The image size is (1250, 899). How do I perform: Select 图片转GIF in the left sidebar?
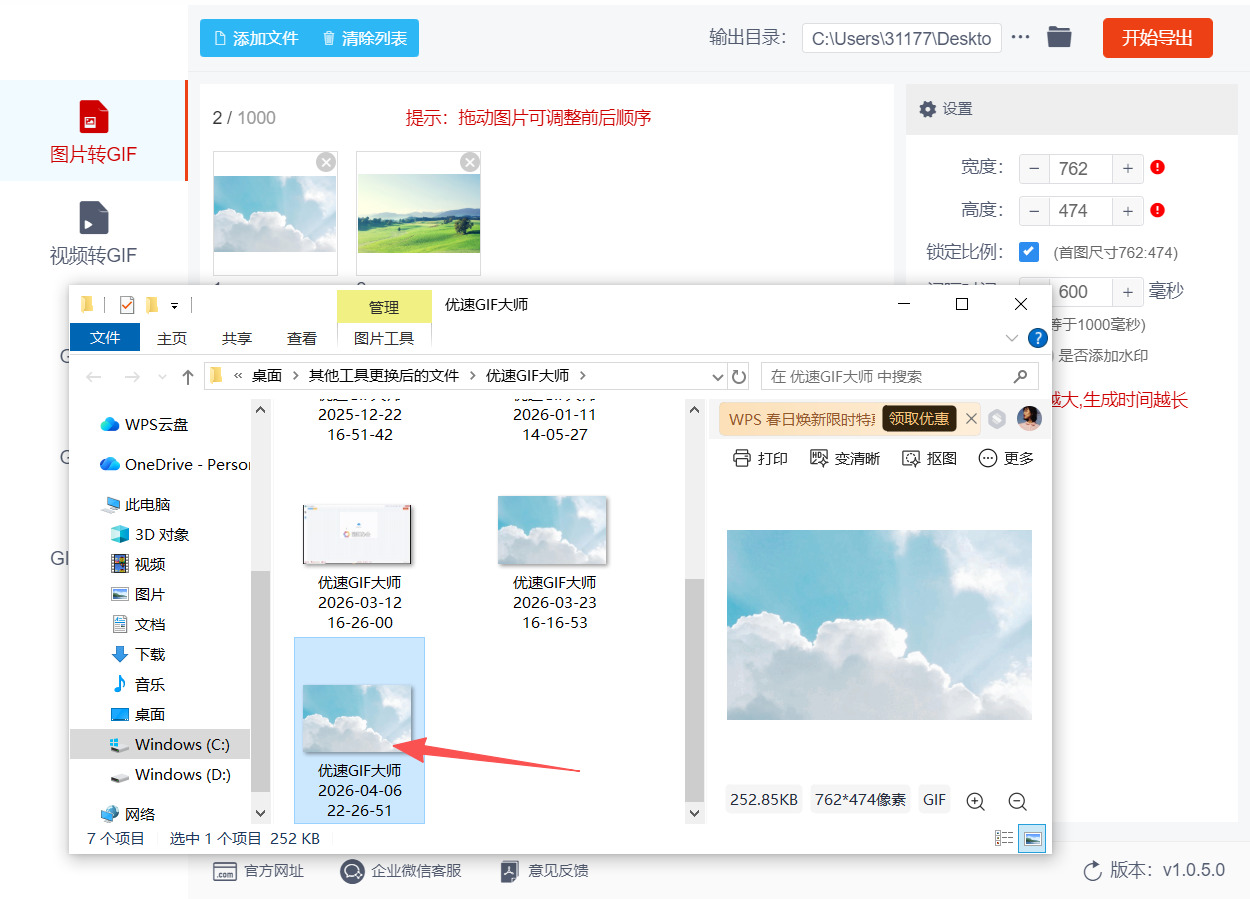pos(92,130)
